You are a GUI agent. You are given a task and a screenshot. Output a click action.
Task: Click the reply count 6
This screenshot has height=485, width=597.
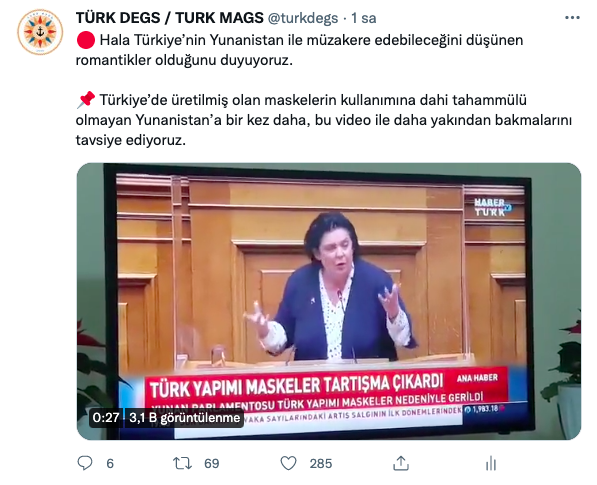110,464
